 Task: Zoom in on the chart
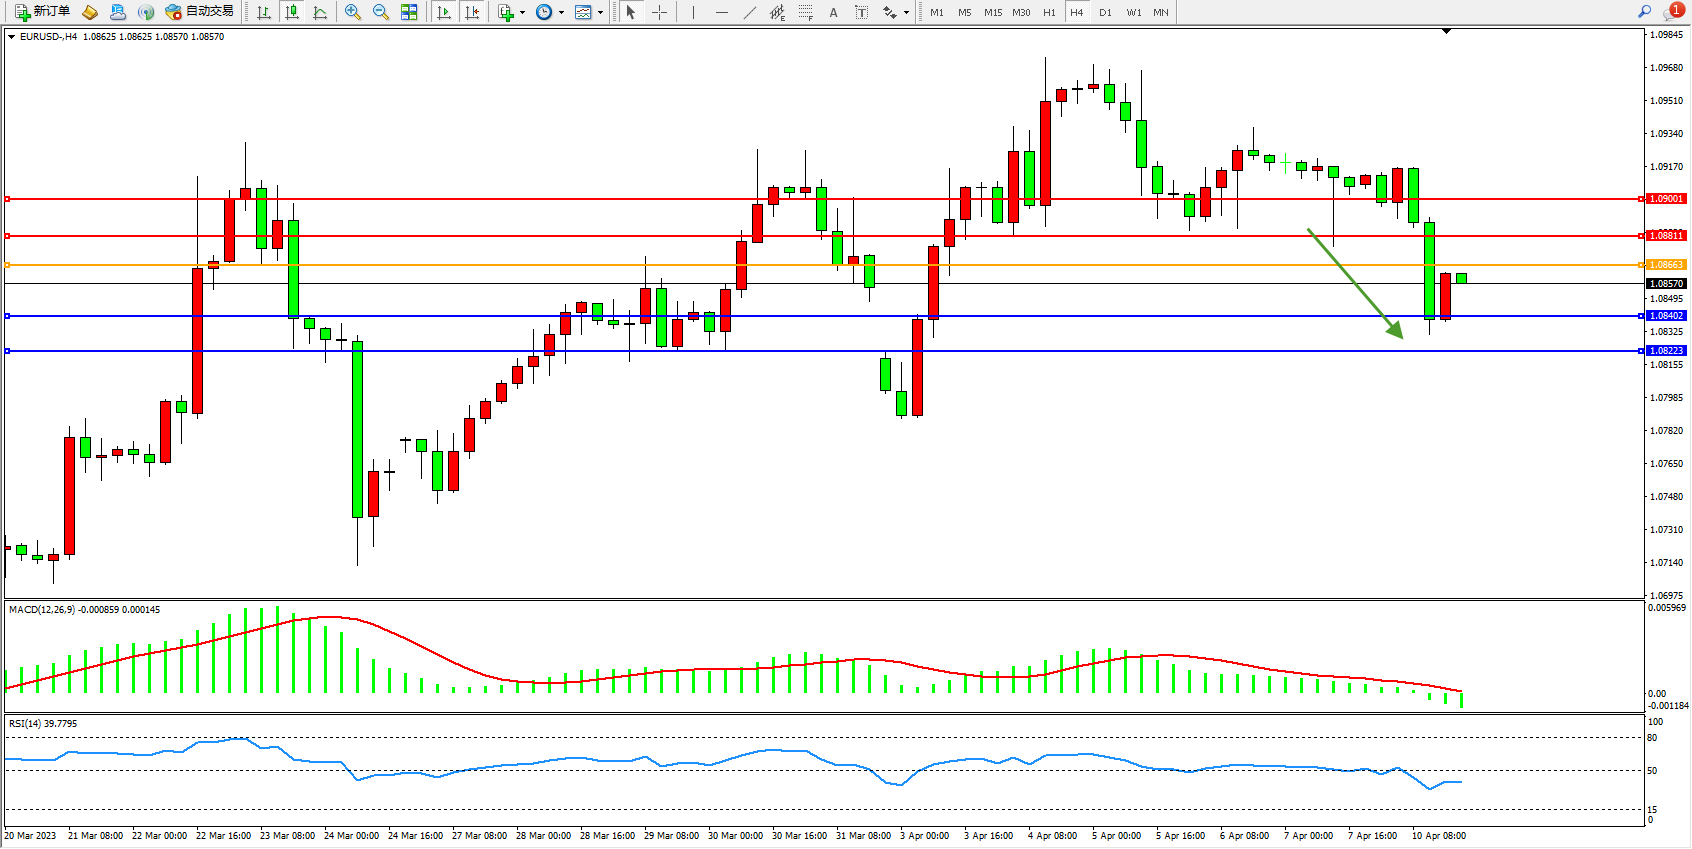[x=352, y=12]
